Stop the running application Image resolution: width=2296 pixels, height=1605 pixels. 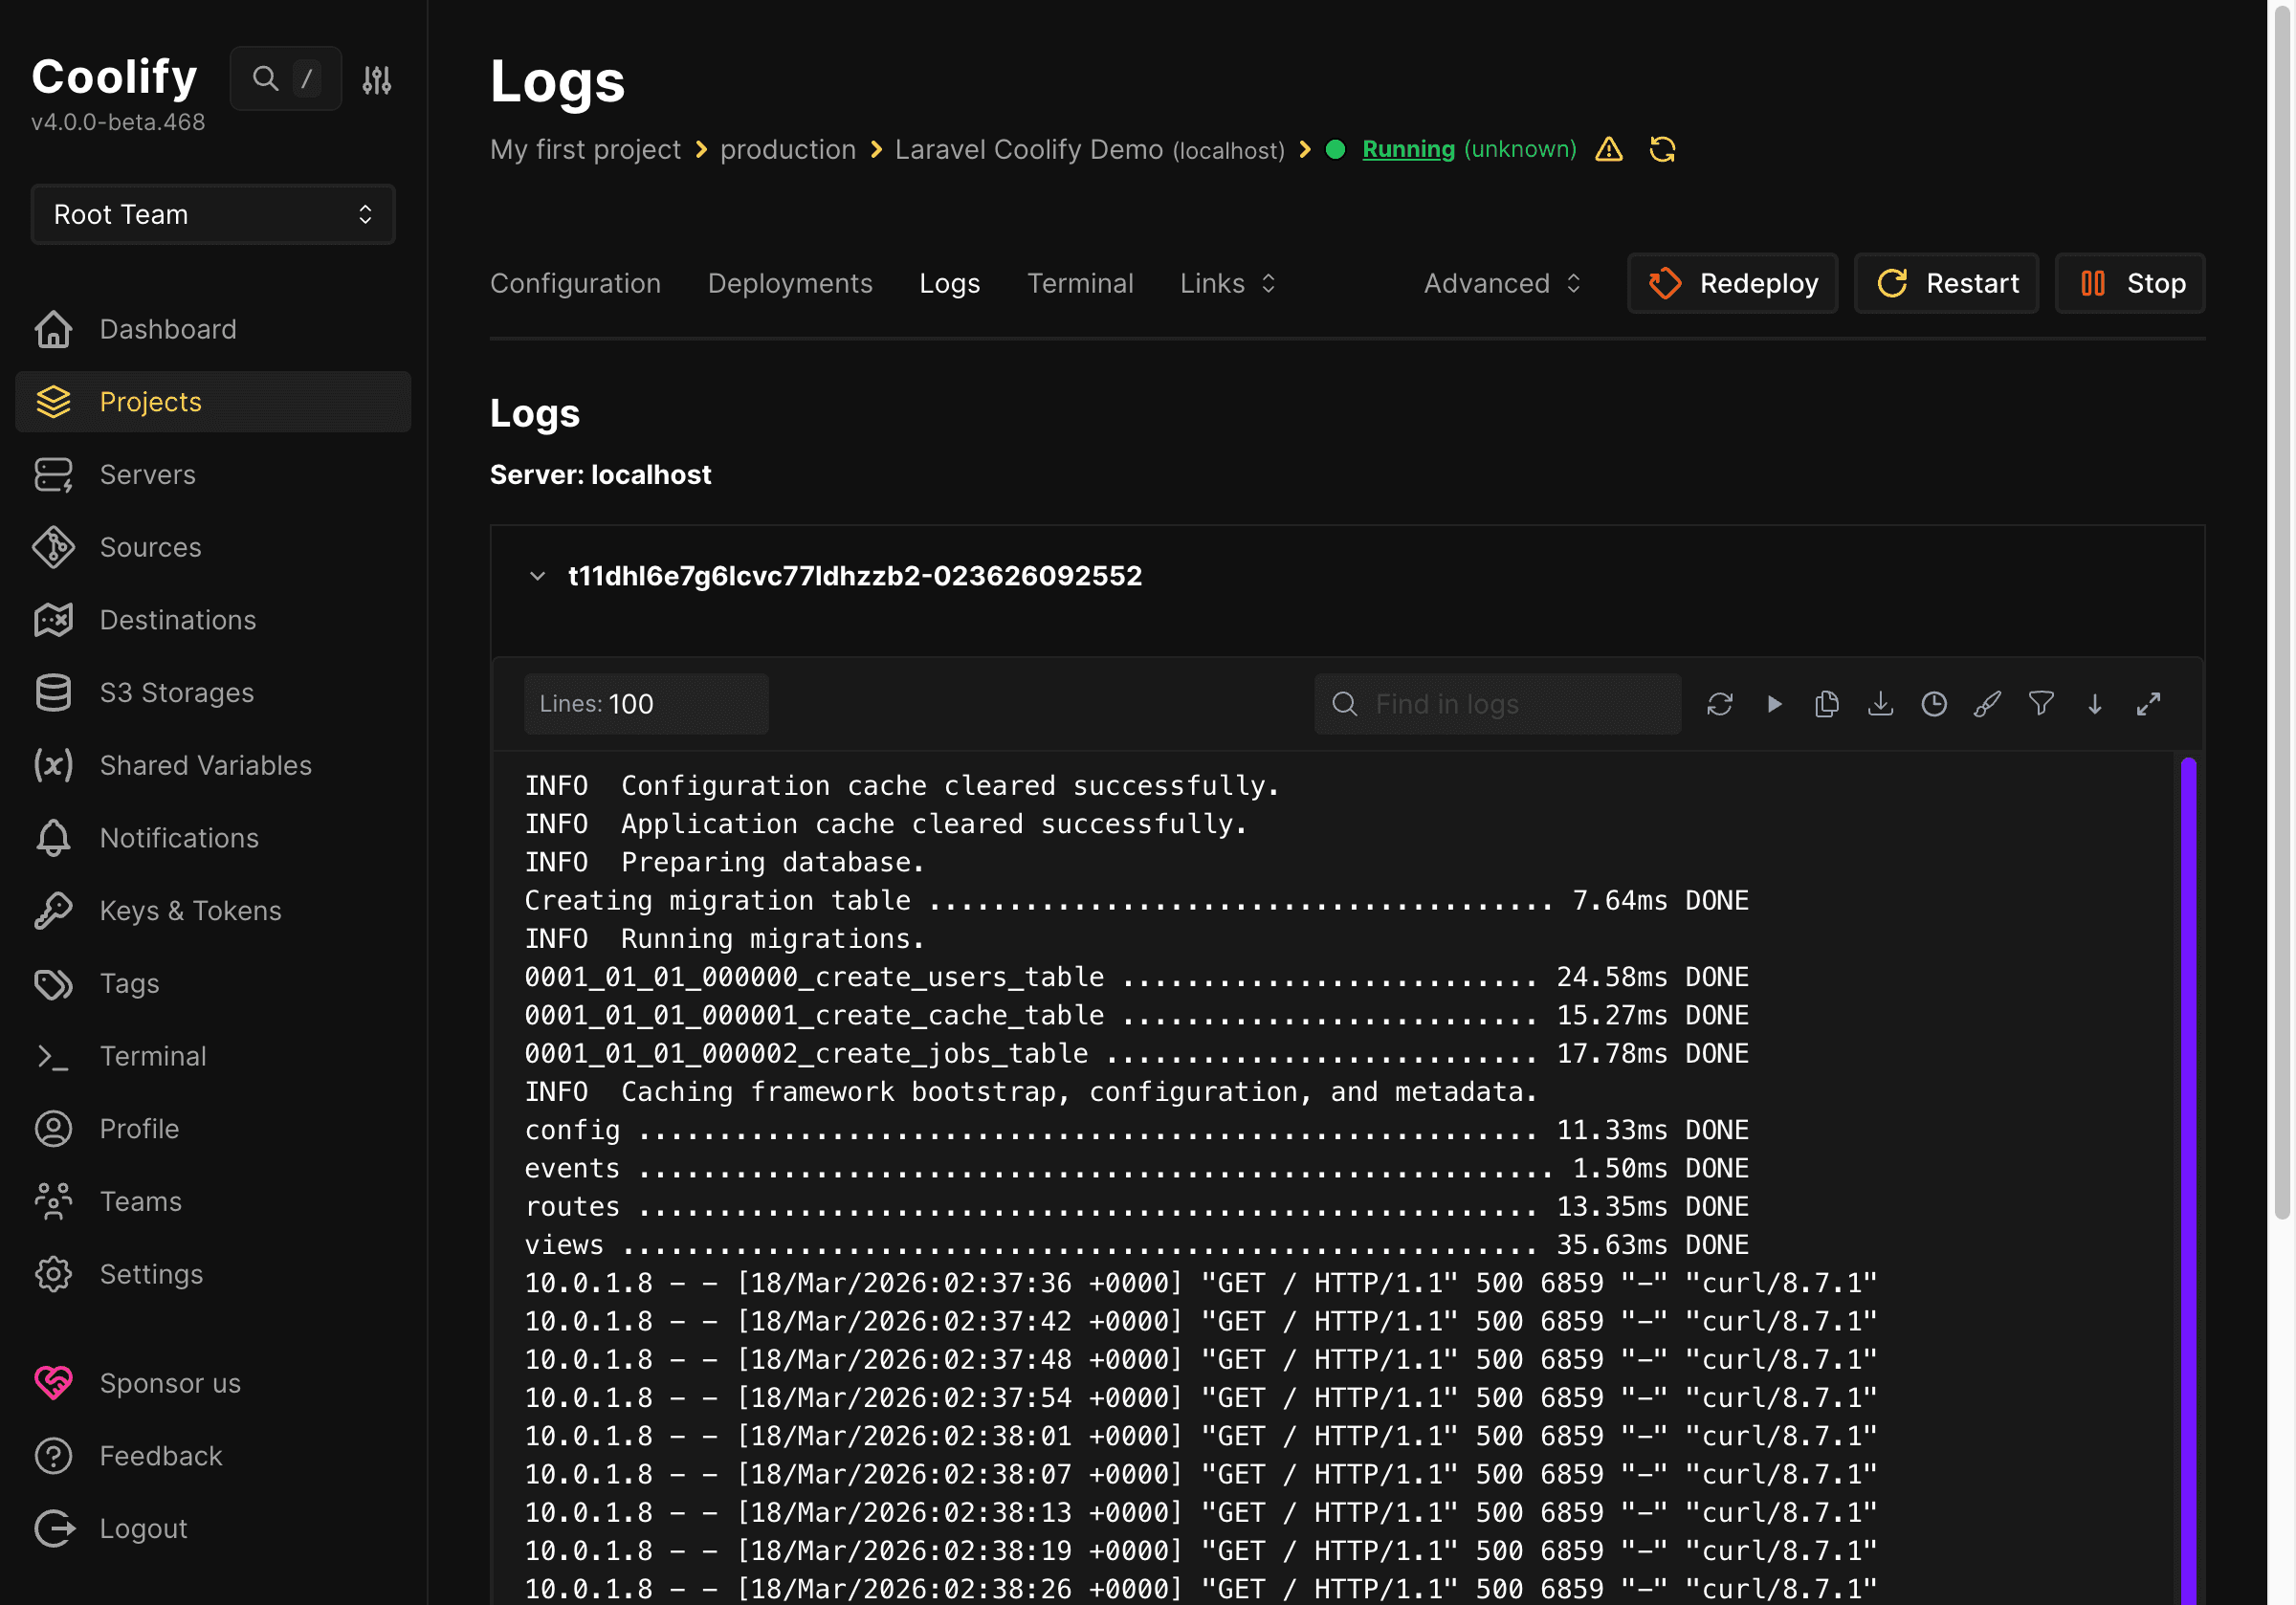[x=2129, y=283]
